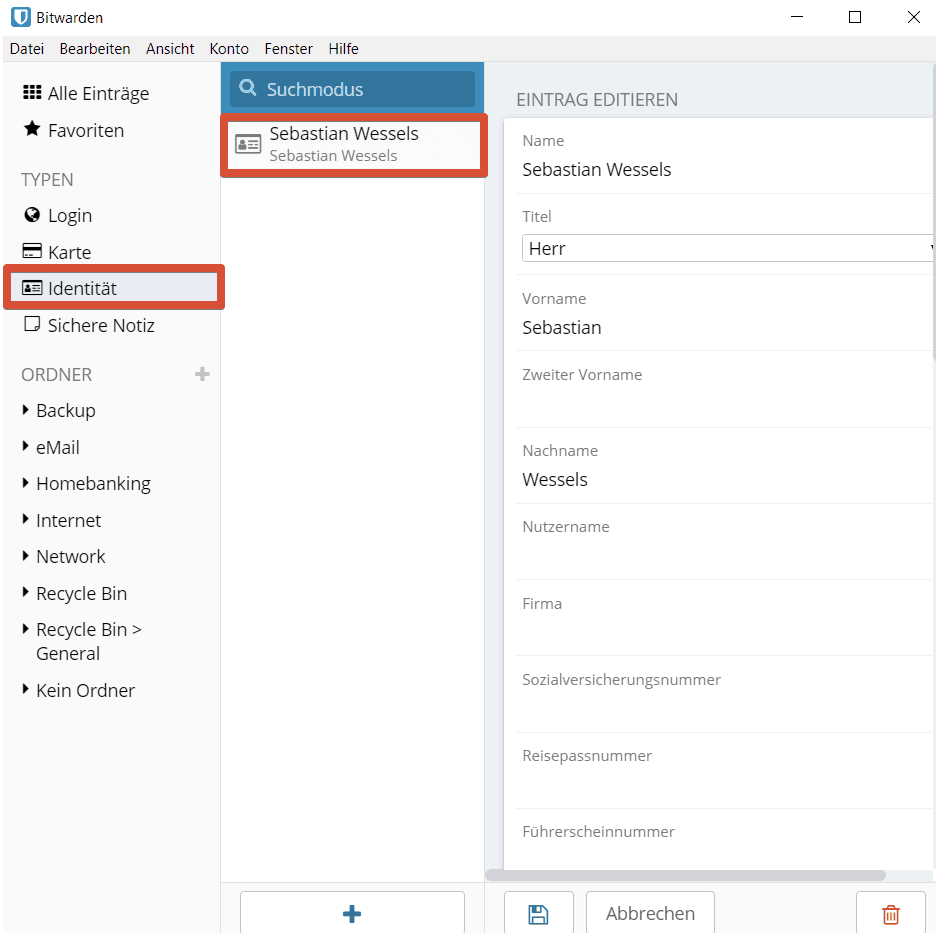Add new entry with plus button

pos(352,913)
